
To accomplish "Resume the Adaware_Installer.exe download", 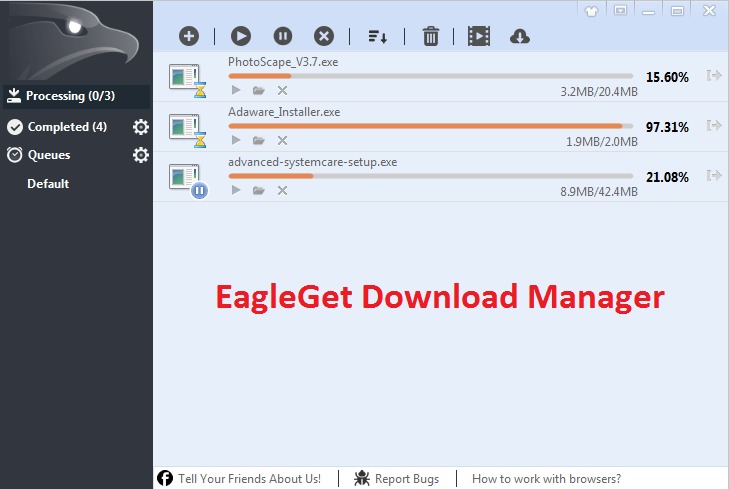I will [236, 140].
